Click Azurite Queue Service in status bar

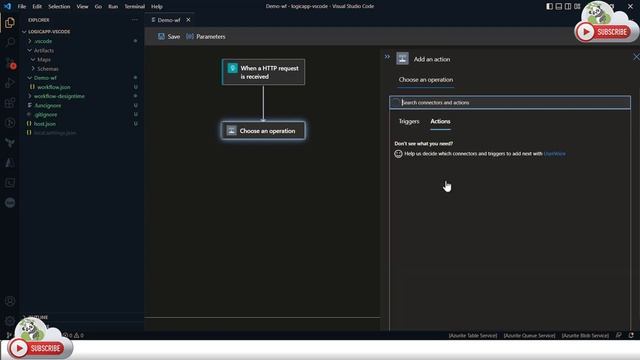(x=529, y=335)
